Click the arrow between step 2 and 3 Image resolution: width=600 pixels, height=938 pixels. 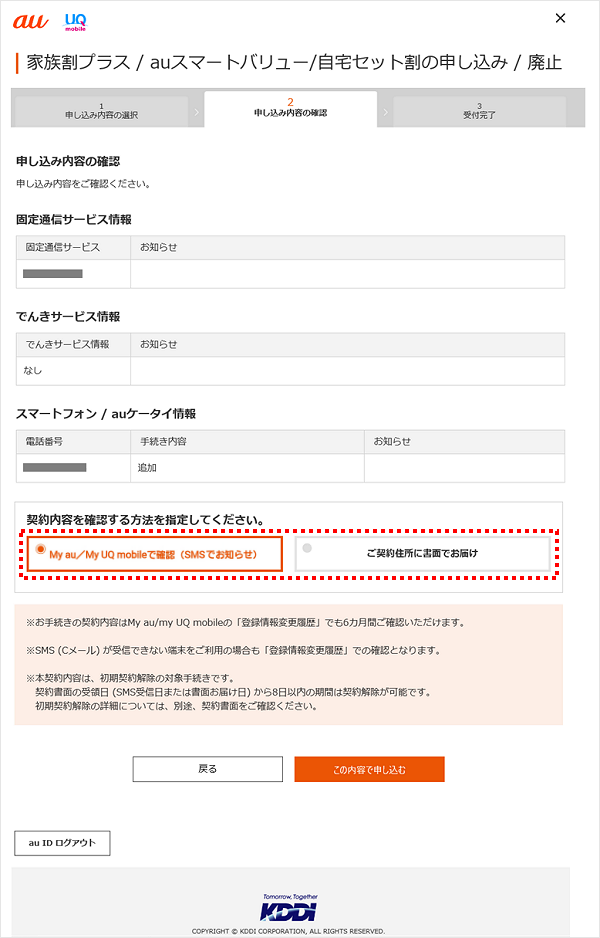pyautogui.click(x=385, y=112)
